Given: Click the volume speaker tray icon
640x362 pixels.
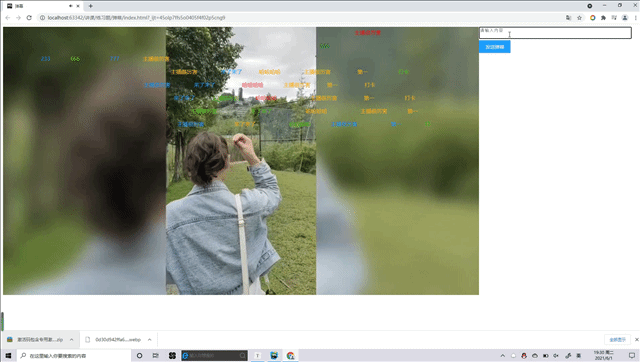Looking at the screenshot, I should coord(556,355).
